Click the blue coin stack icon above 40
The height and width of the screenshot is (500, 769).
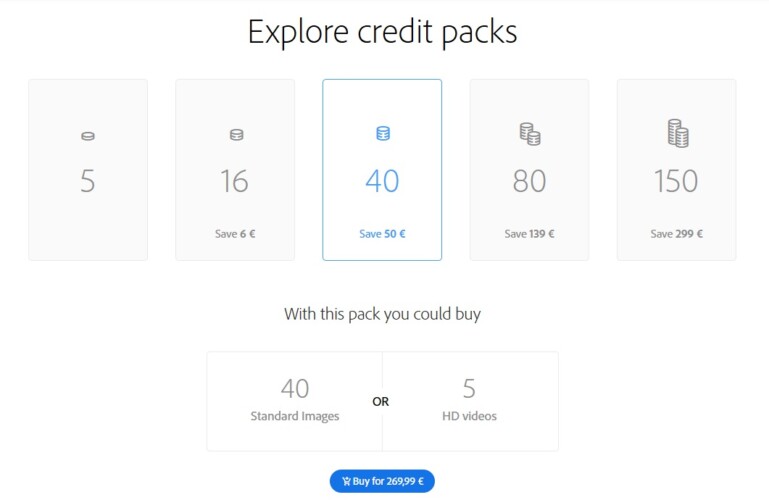tap(383, 133)
